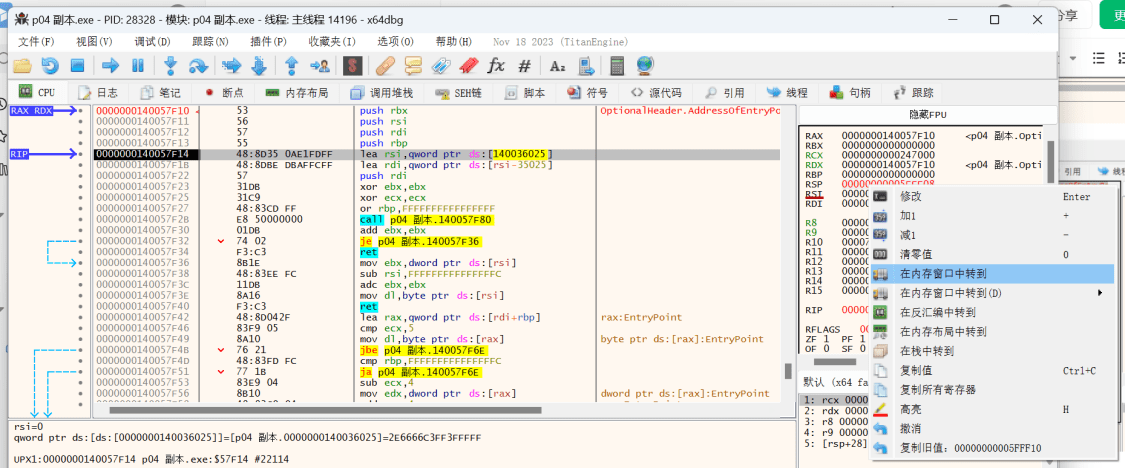This screenshot has height=468, width=1125.
Task: Open the 视图(V) menu
Action: pos(94,42)
